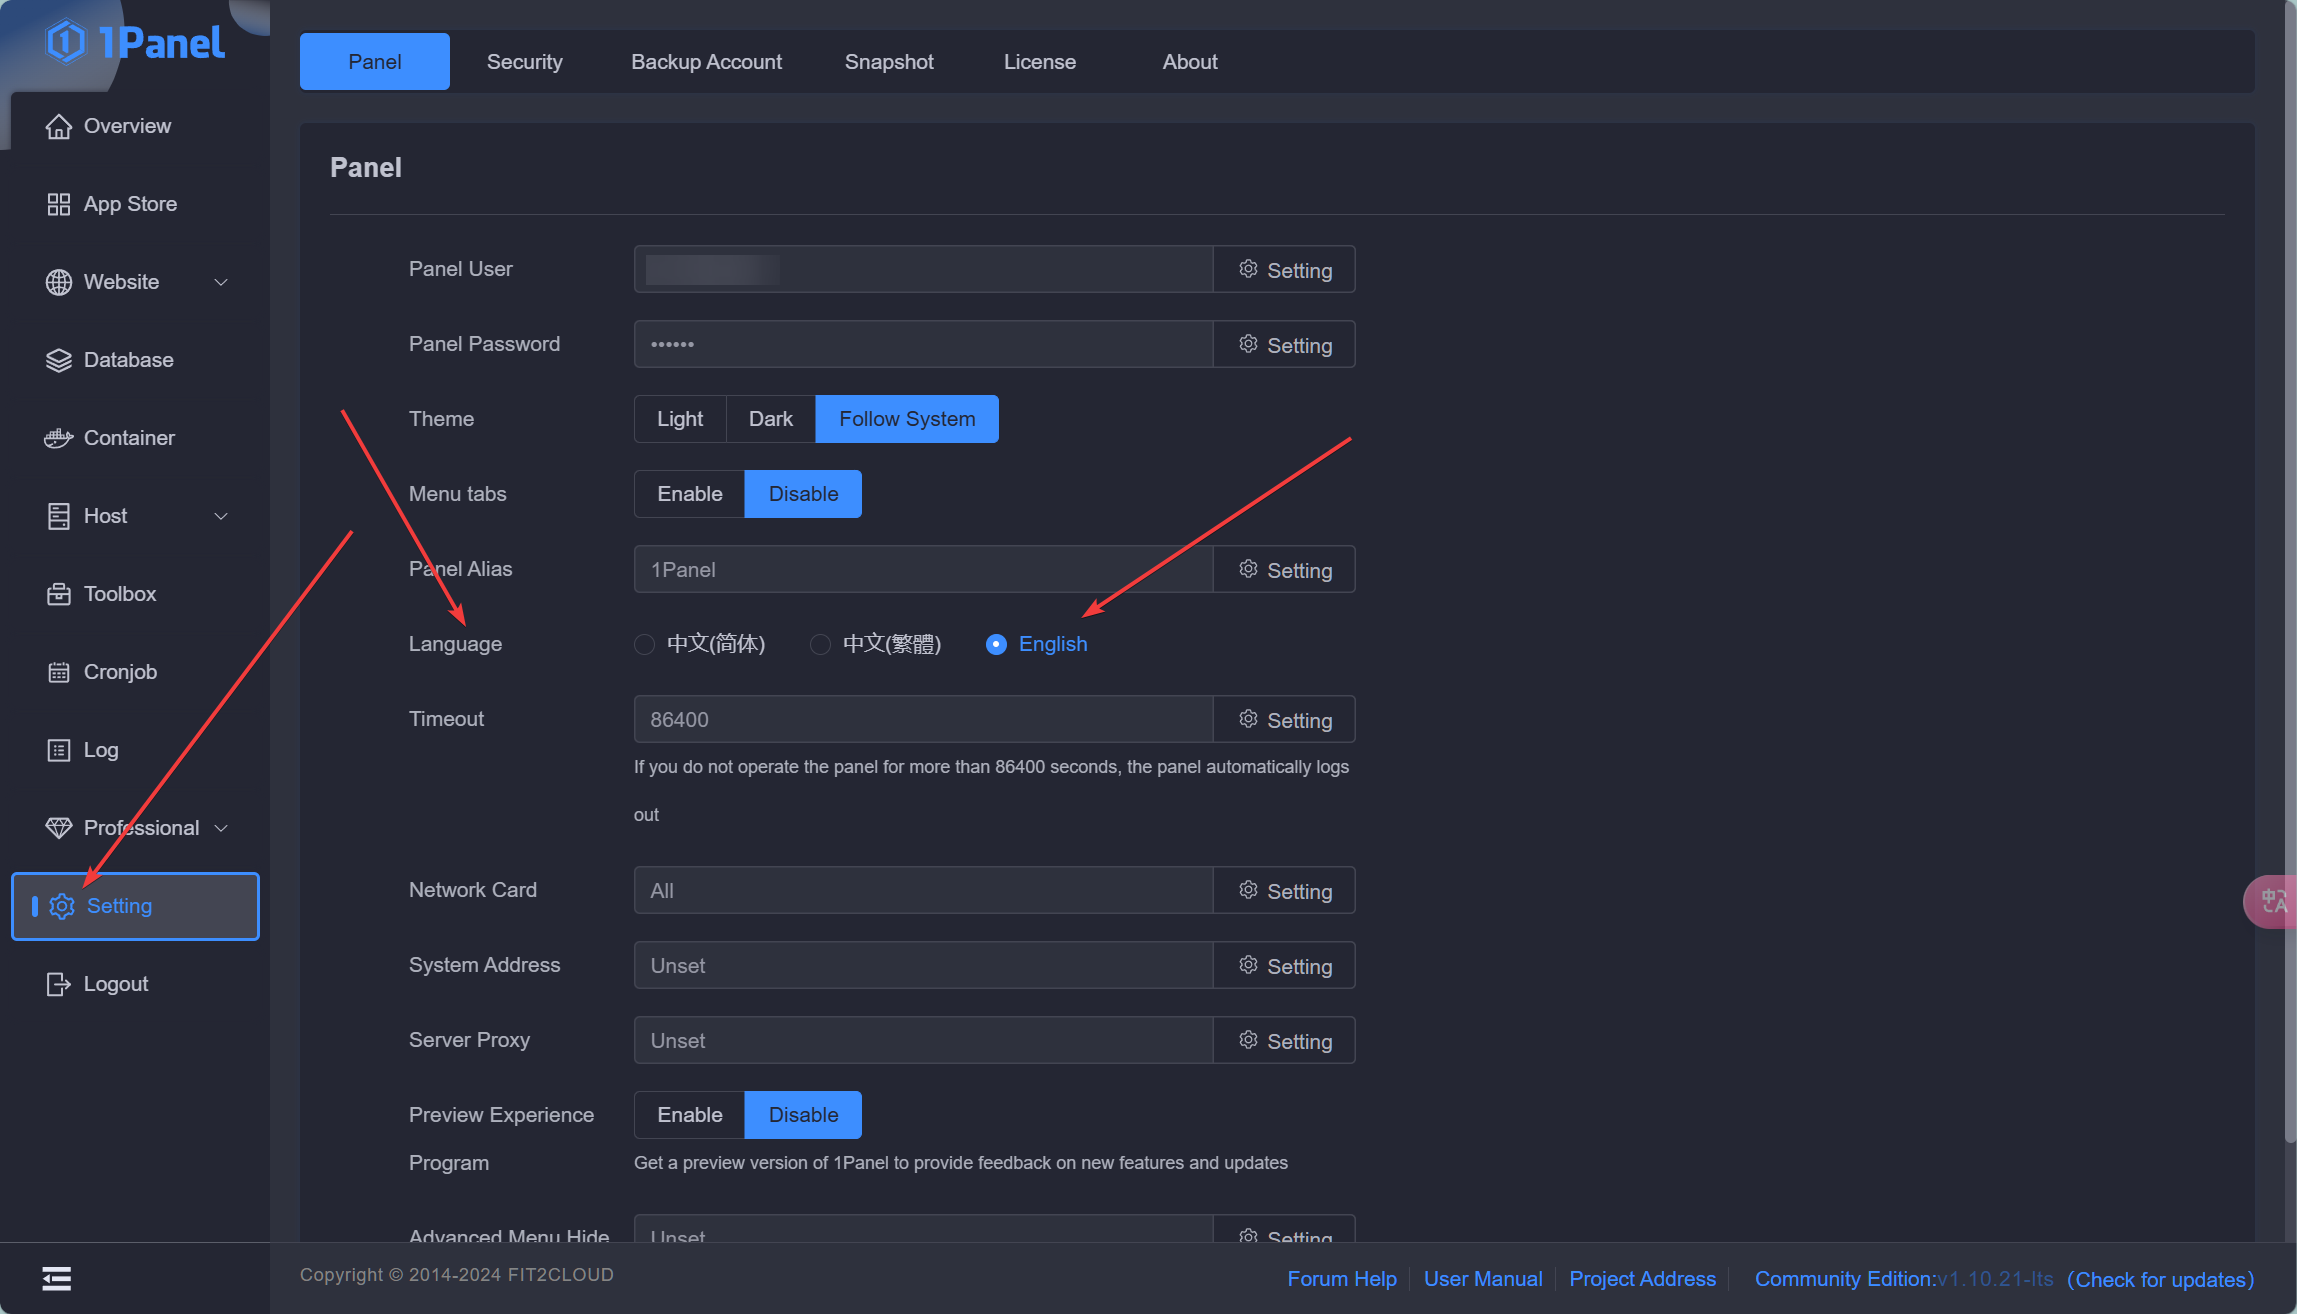Open the User Manual link
Image resolution: width=2297 pixels, height=1314 pixels.
click(1483, 1279)
